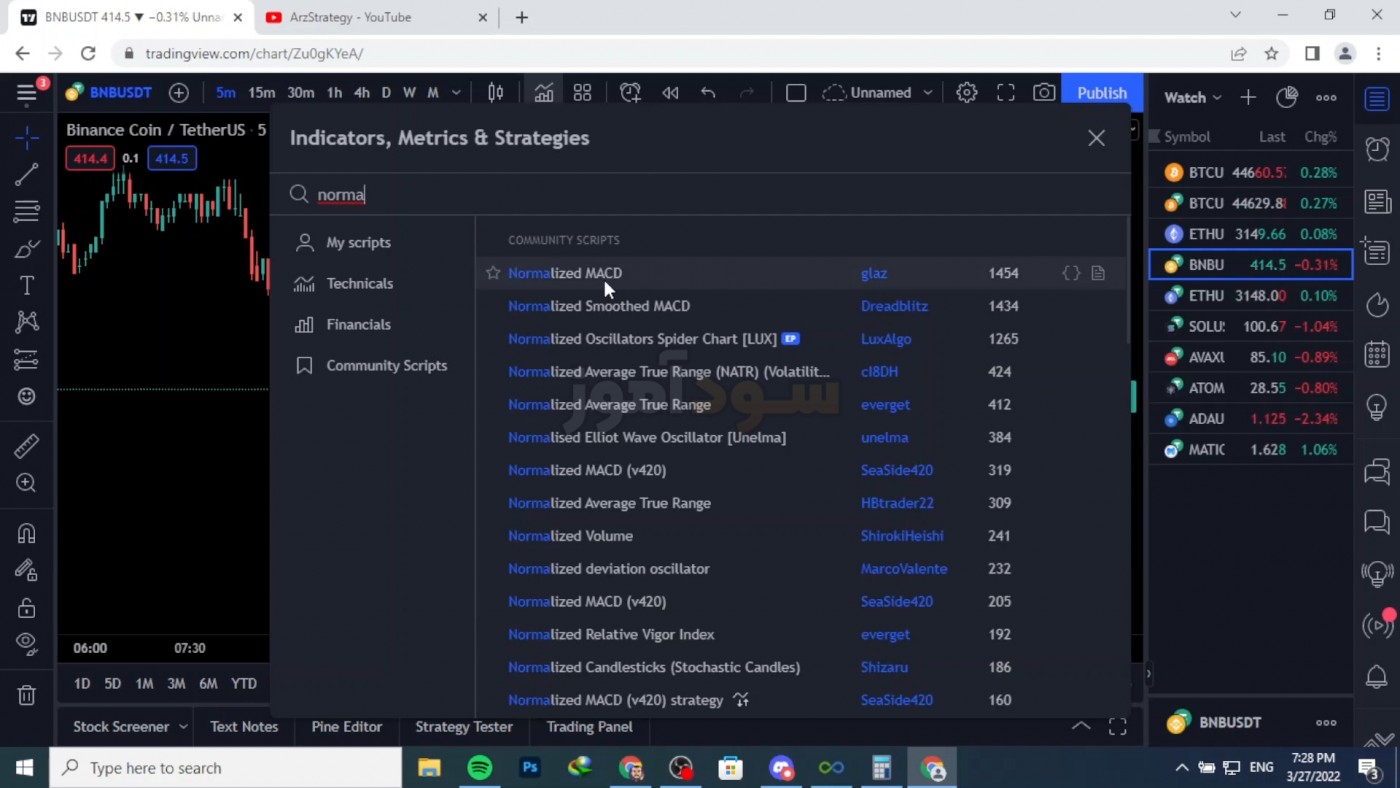
Task: Undo last chart action
Action: point(708,93)
